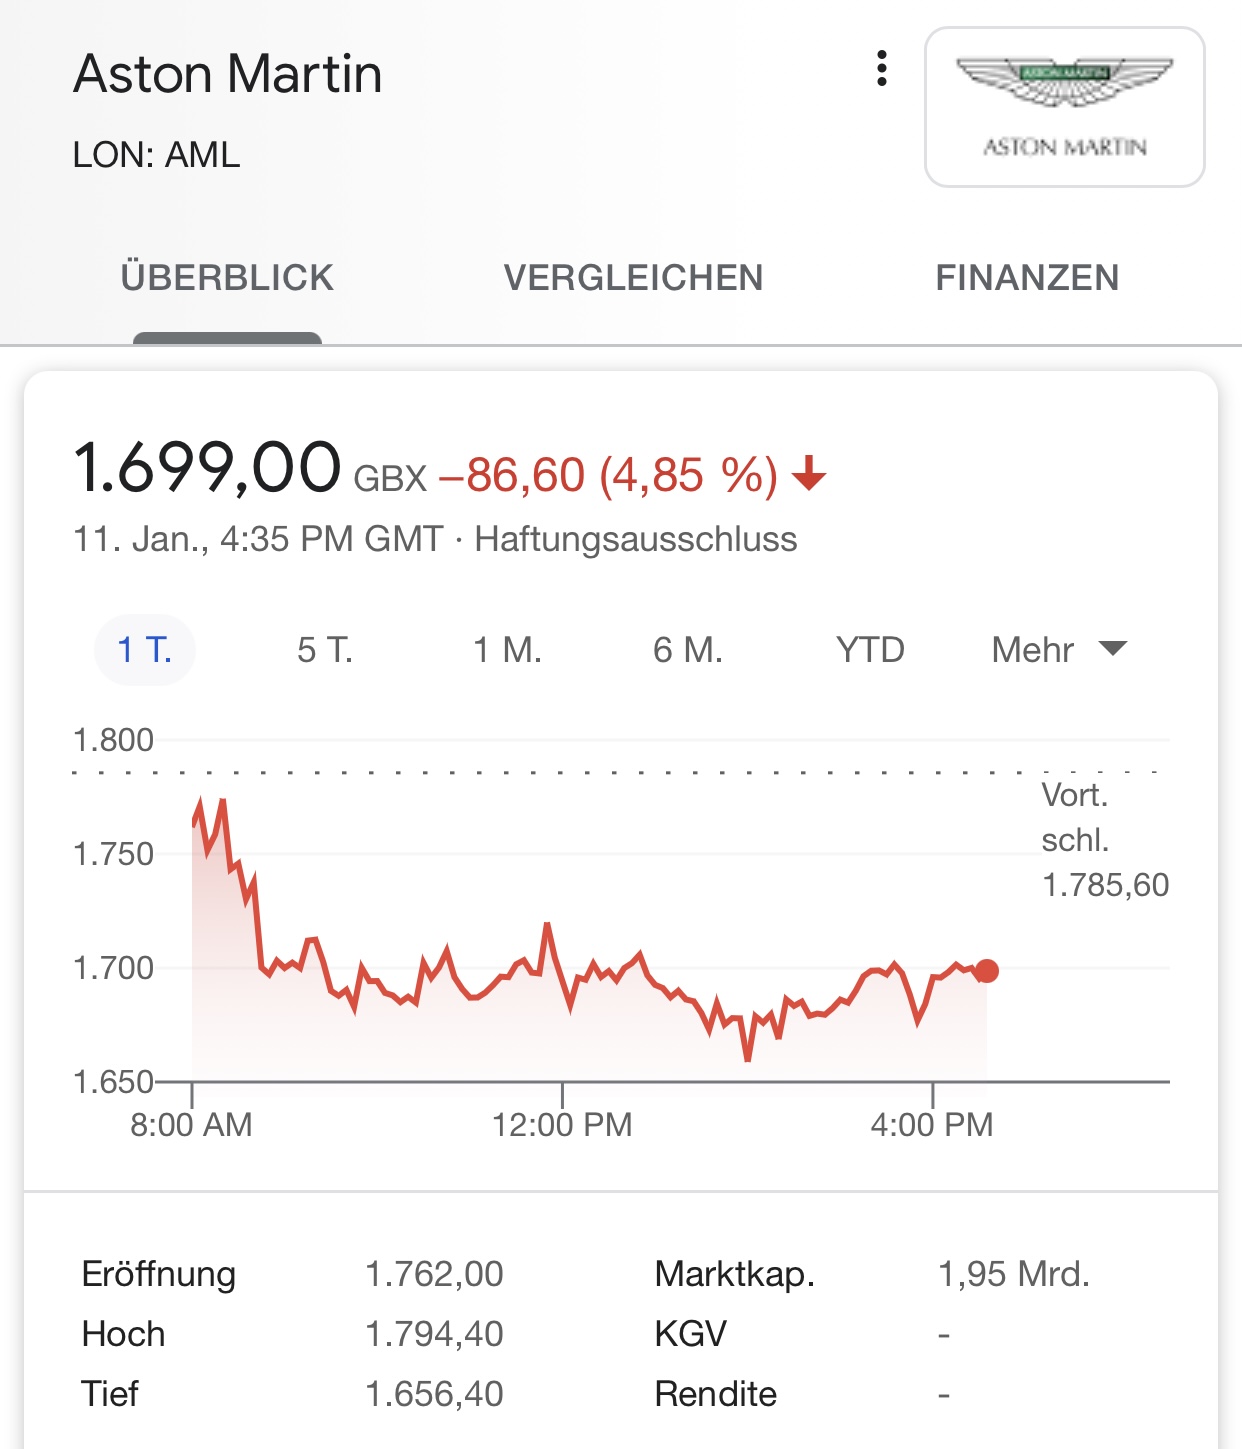1242x1449 pixels.
Task: Click the LON: AML ticker symbol
Action: coord(157,155)
